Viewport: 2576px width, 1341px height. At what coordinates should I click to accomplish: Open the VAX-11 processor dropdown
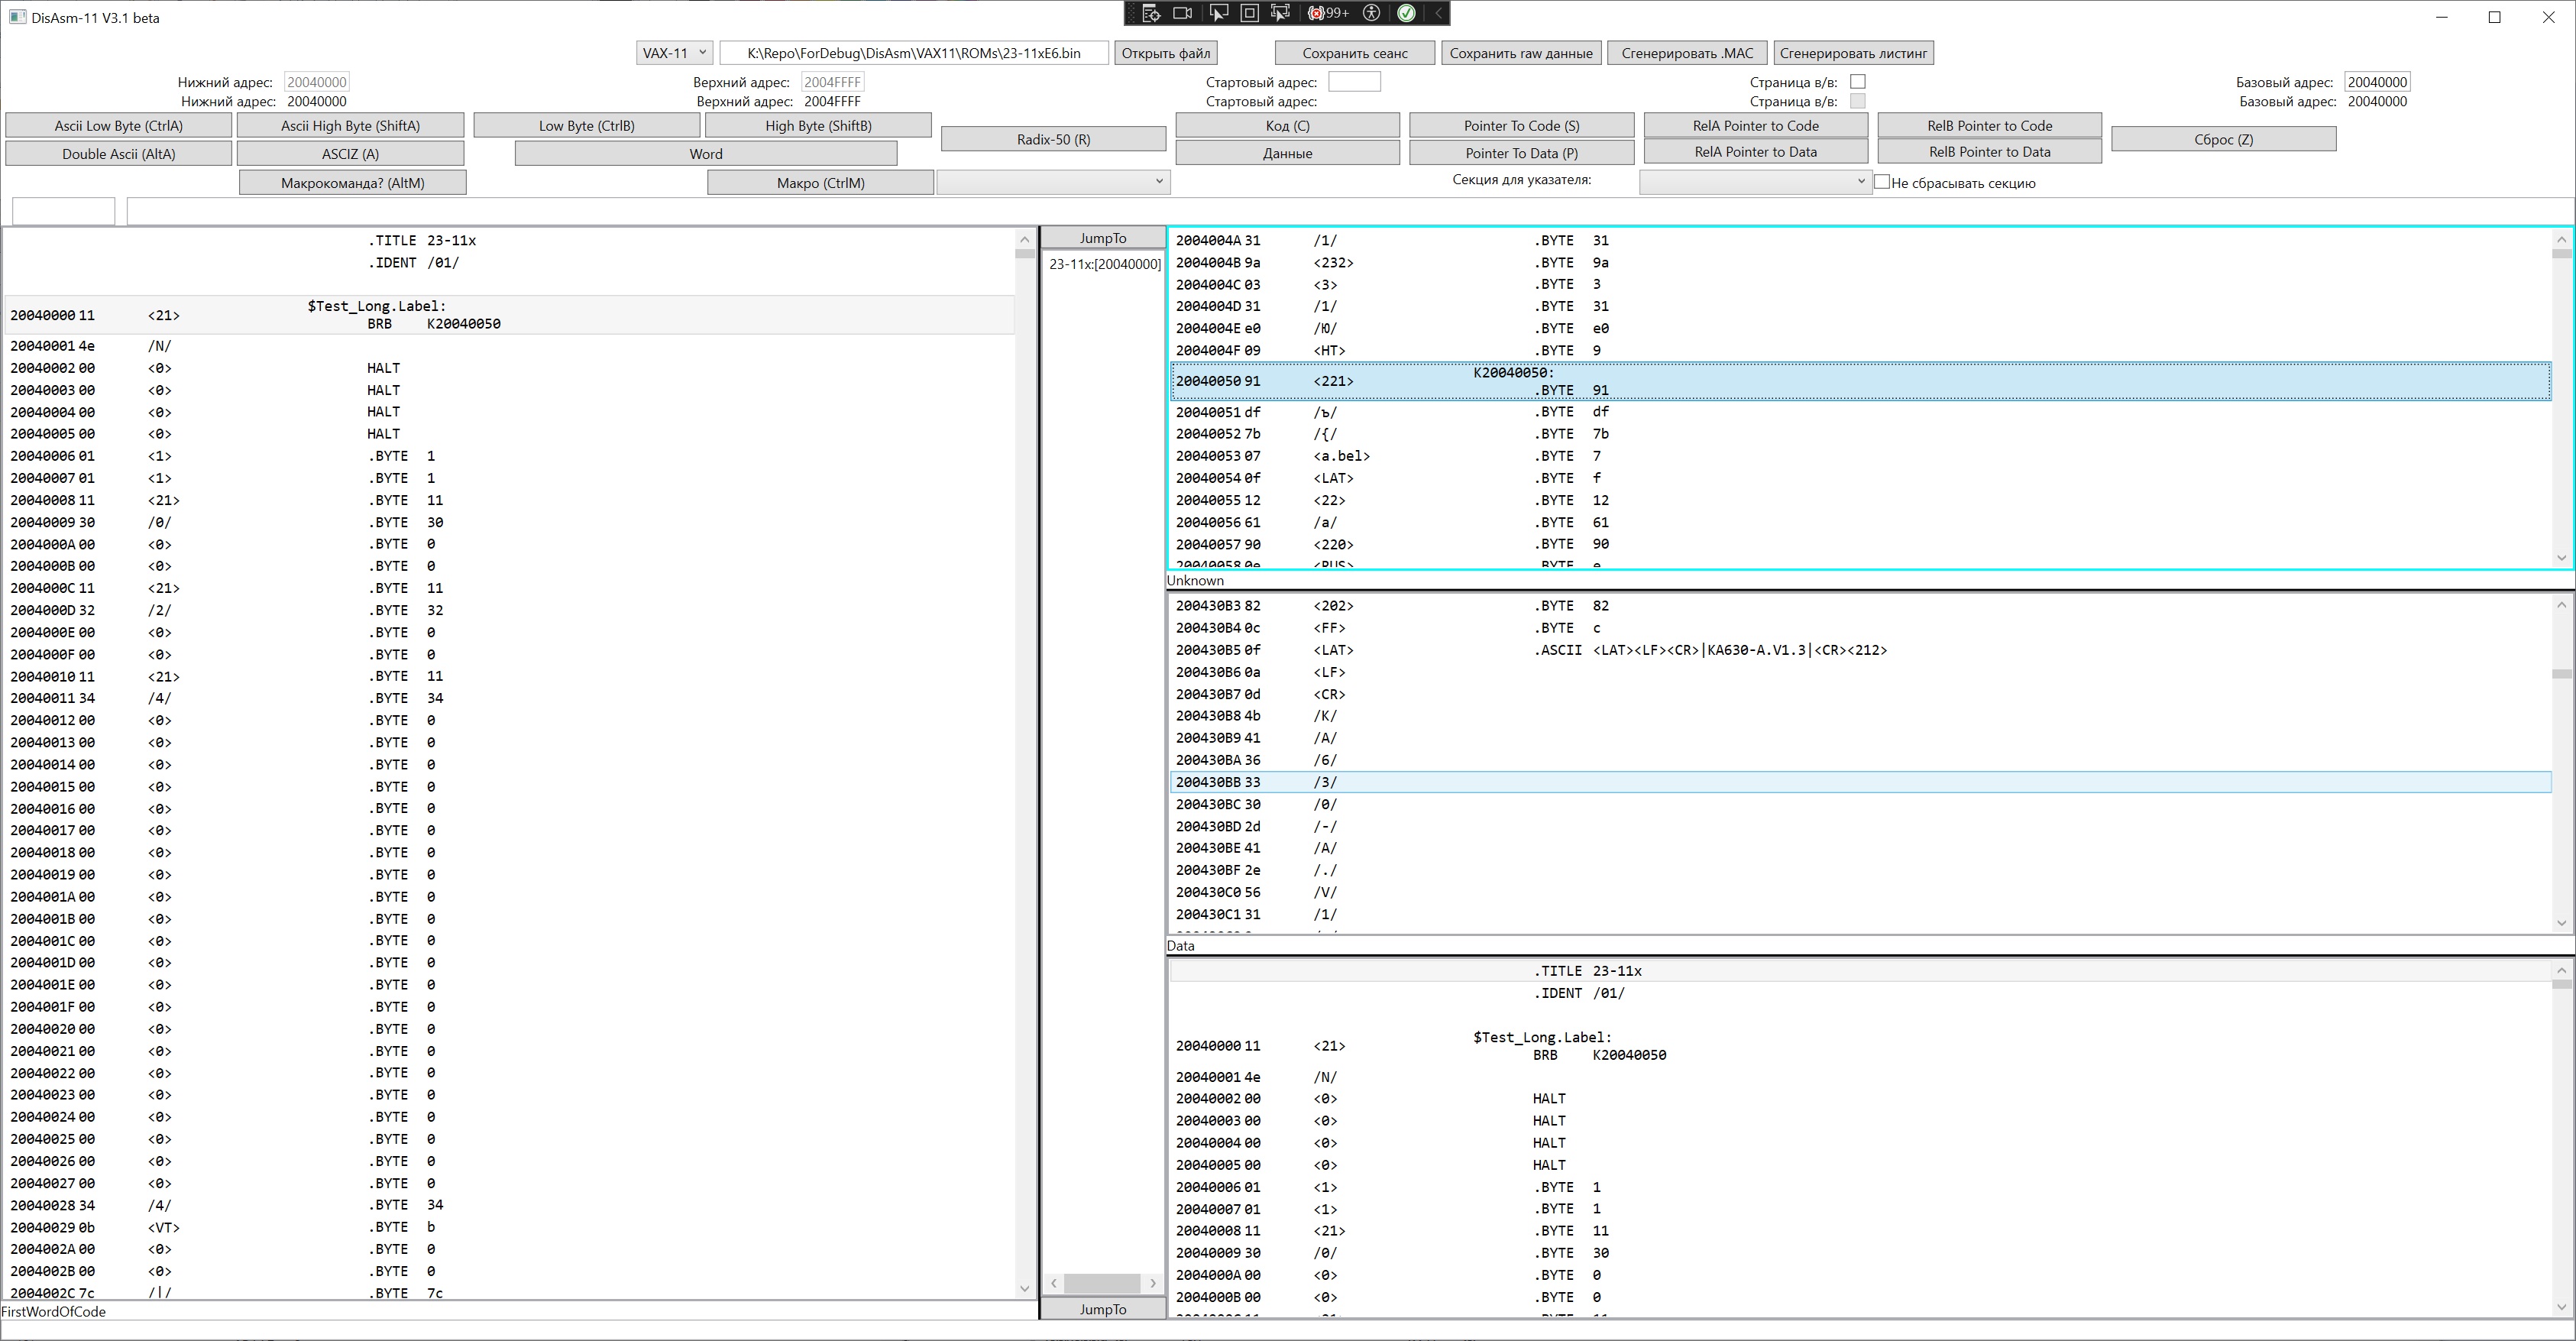pyautogui.click(x=674, y=53)
